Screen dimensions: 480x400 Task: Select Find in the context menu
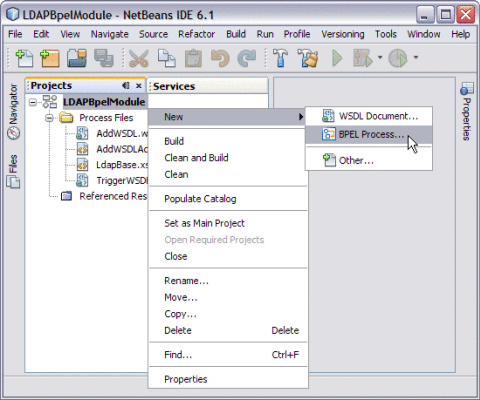(228, 355)
